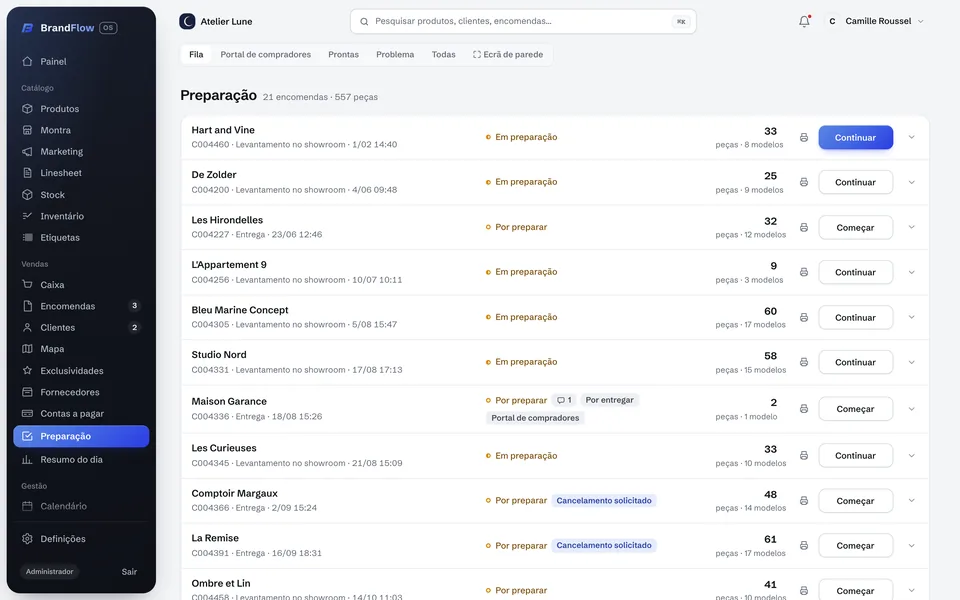
Task: Click Começar for Maison Garance
Action: tap(855, 409)
